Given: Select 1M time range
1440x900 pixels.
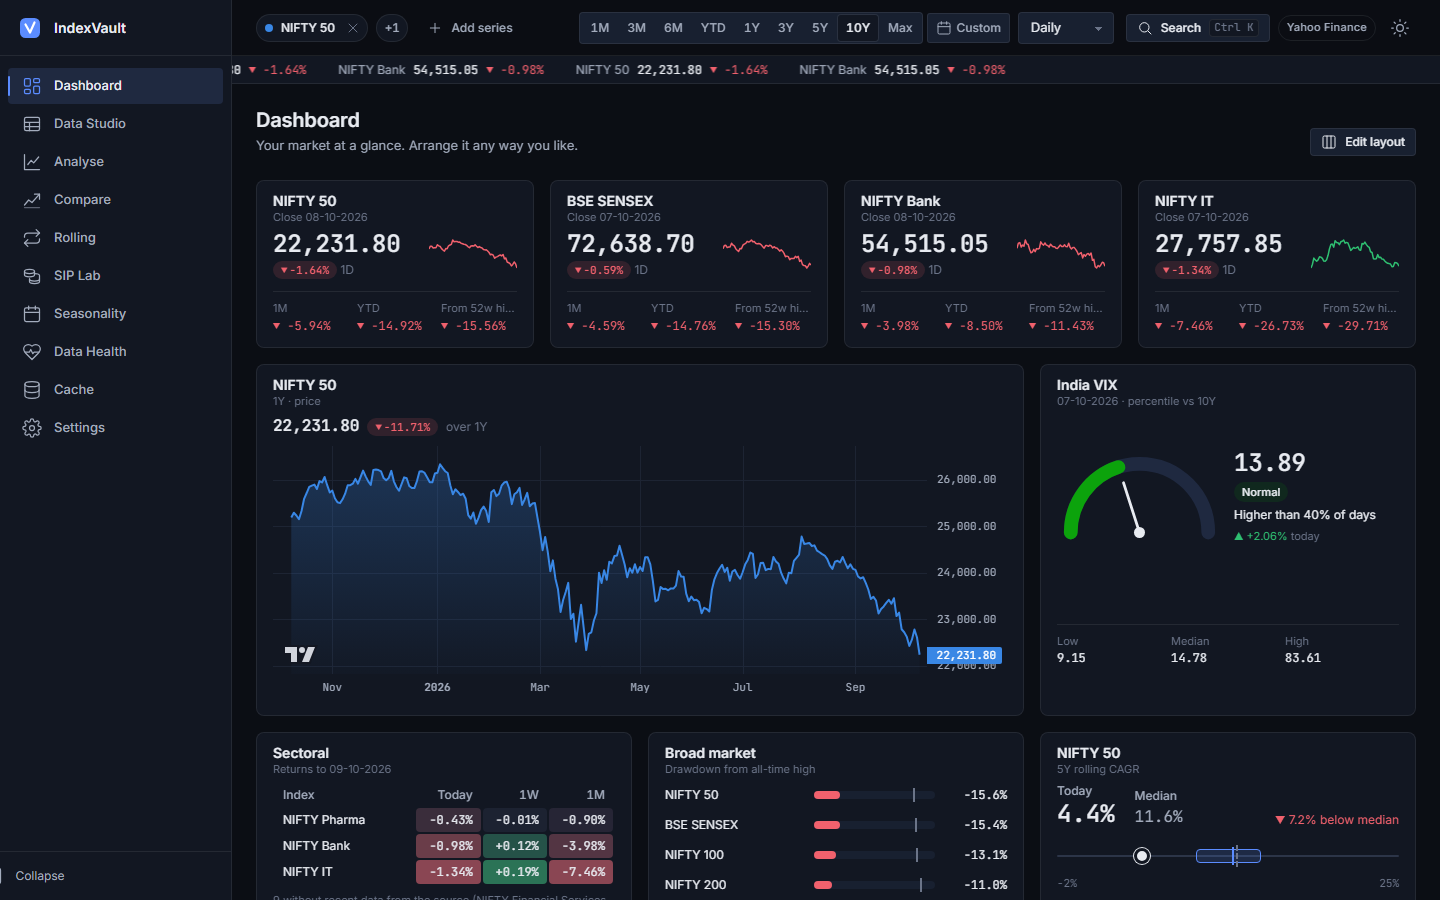Looking at the screenshot, I should point(600,28).
